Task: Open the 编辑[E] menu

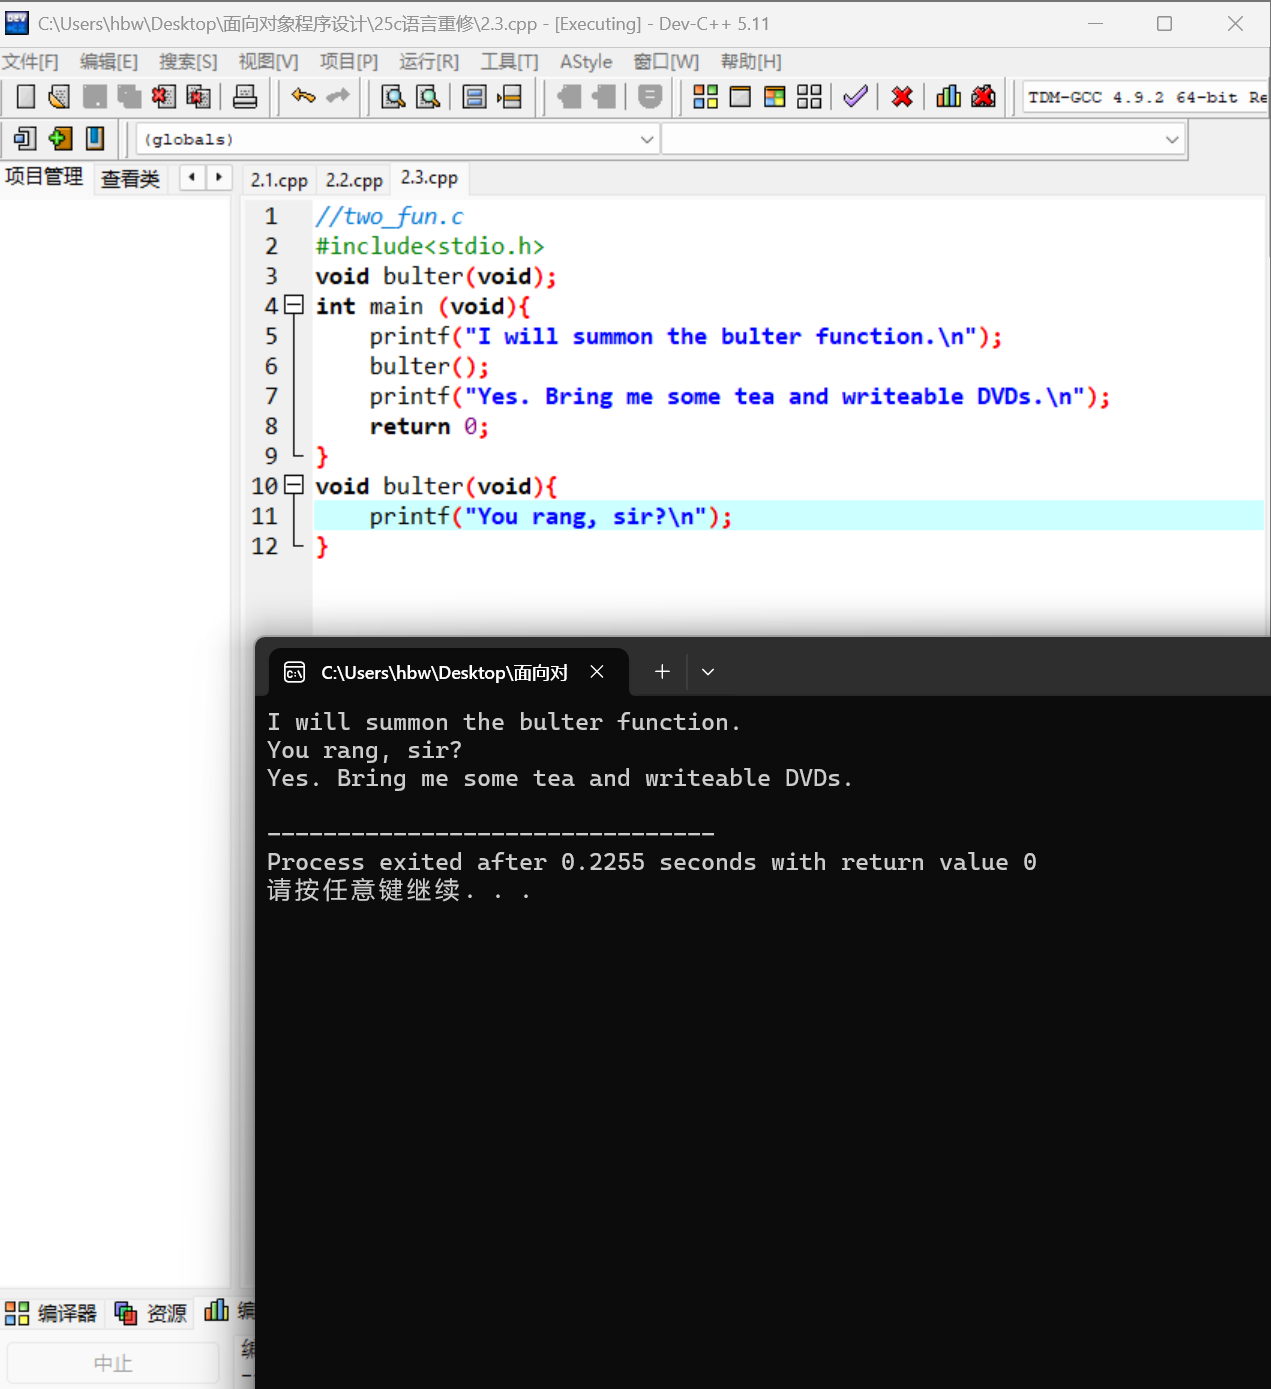Action: point(109,62)
